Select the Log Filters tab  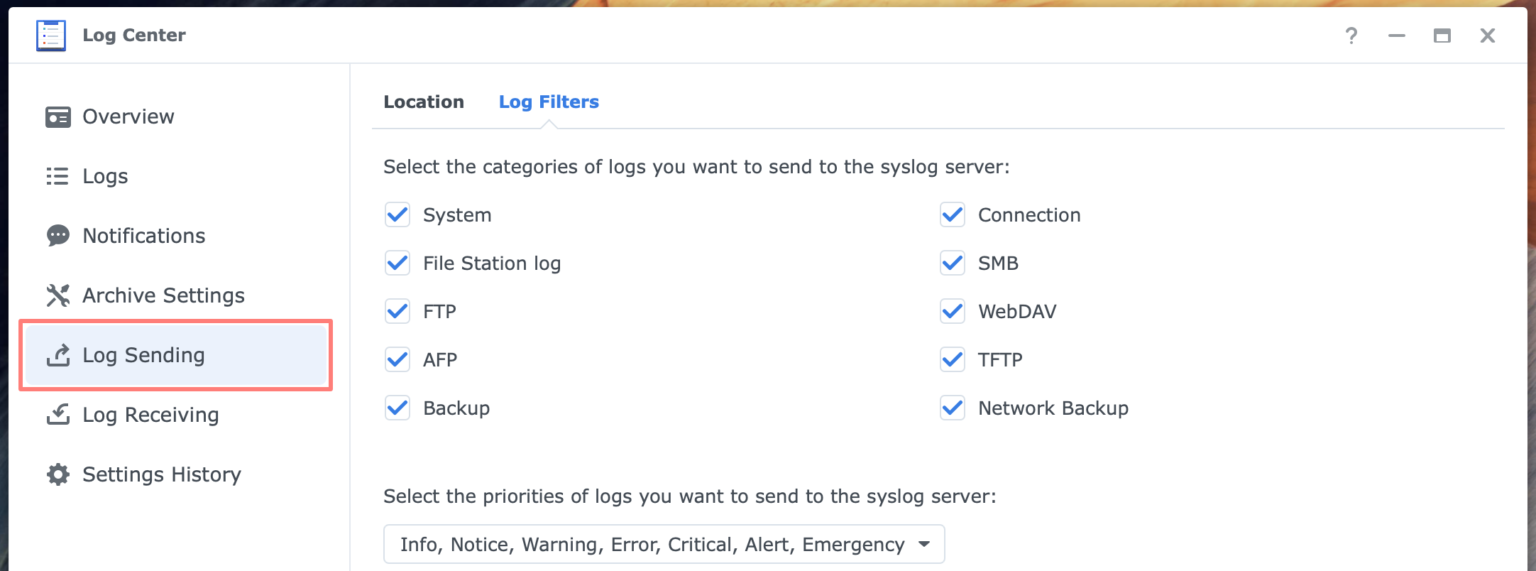[x=548, y=102]
